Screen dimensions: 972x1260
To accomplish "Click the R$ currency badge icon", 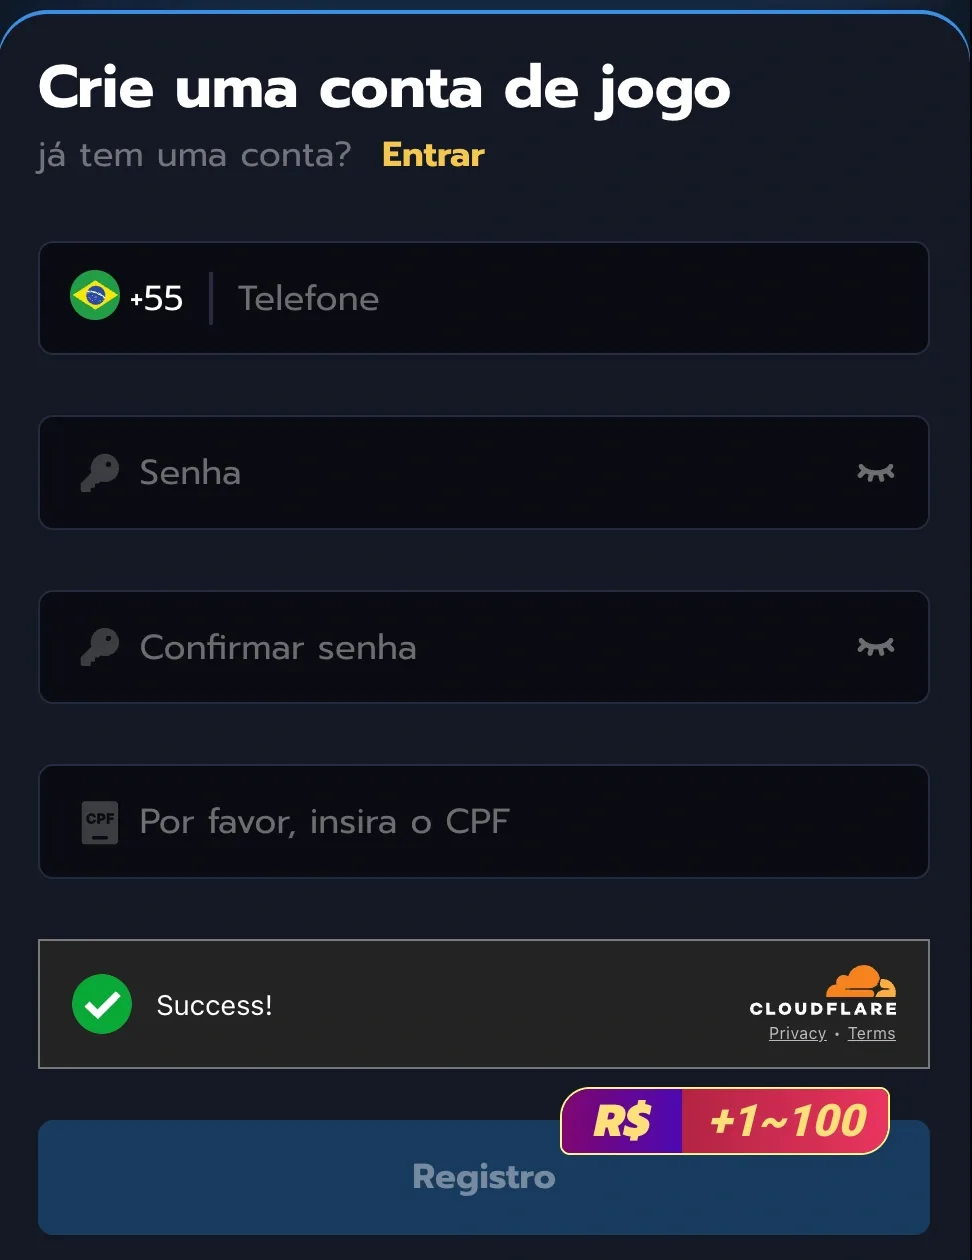I will (622, 1120).
